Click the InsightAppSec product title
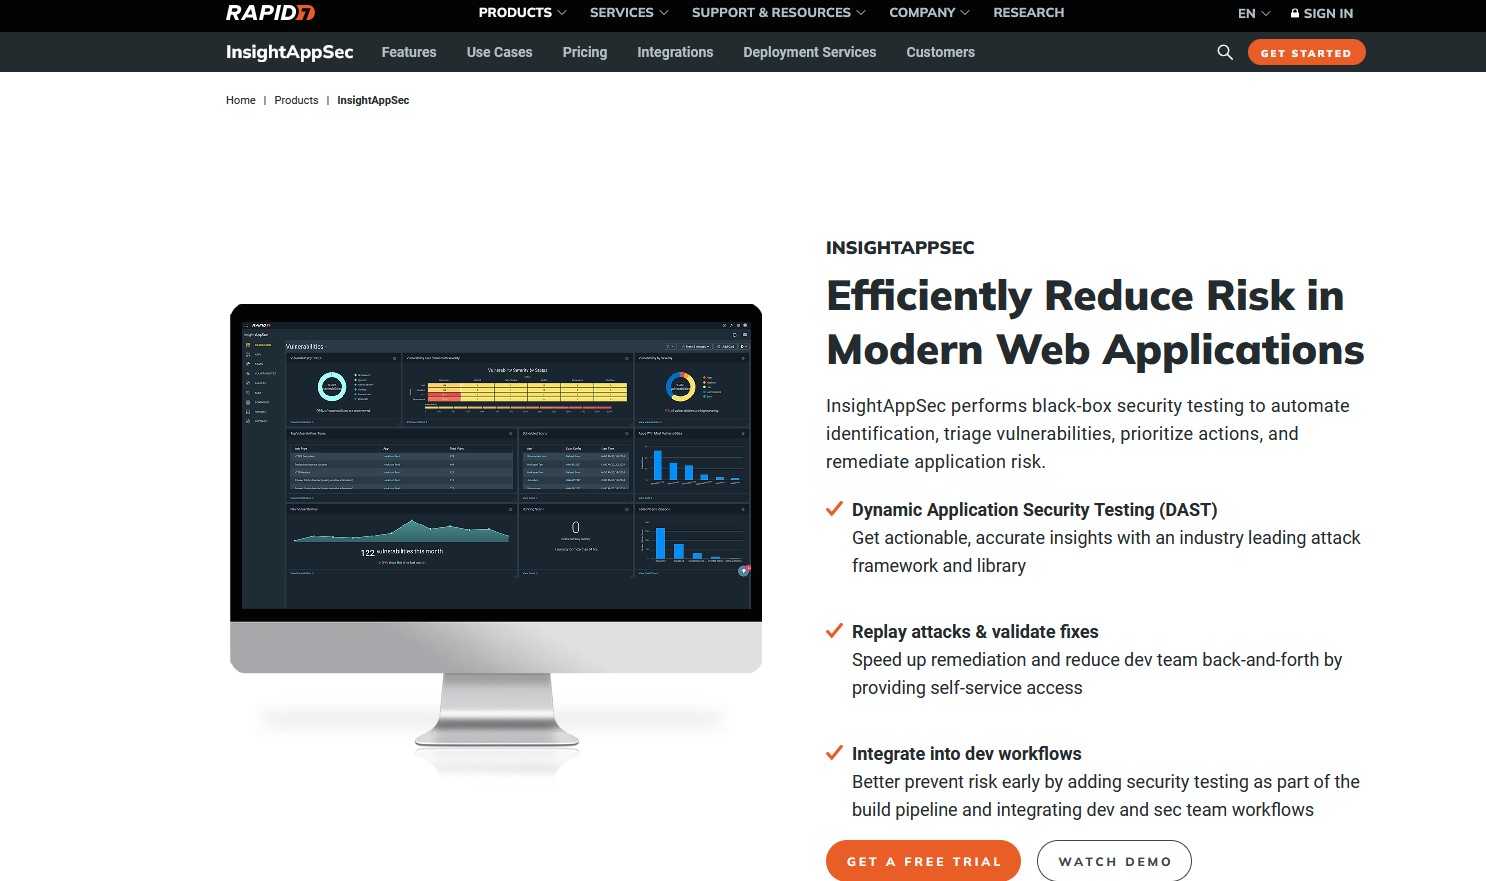Viewport: 1486px width, 881px height. pyautogui.click(x=289, y=52)
